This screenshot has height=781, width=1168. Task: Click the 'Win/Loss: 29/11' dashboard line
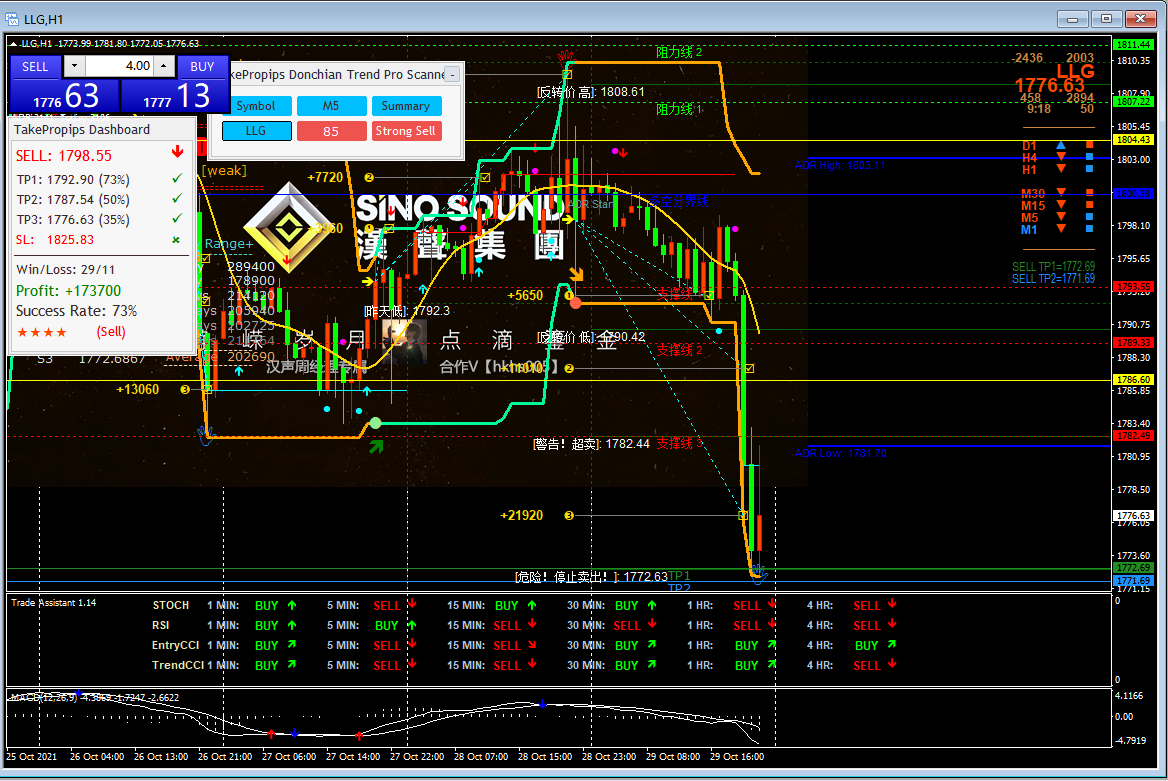66,270
